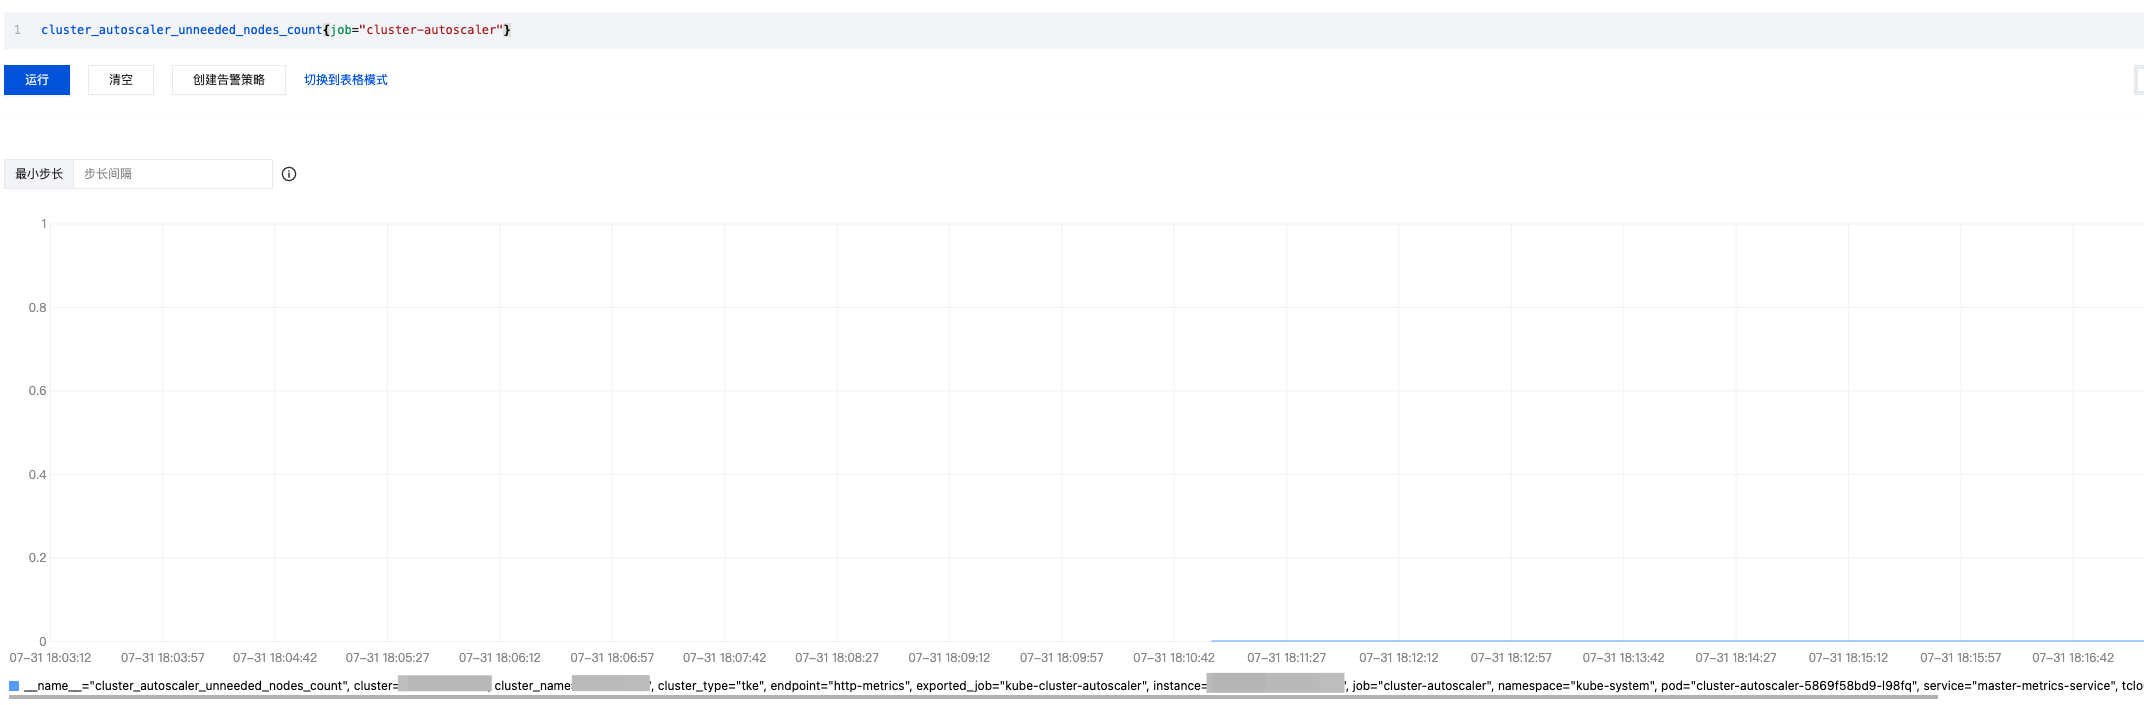Viewport: 2144px width, 705px height.
Task: Click the blue 运行 run button
Action: (x=37, y=80)
